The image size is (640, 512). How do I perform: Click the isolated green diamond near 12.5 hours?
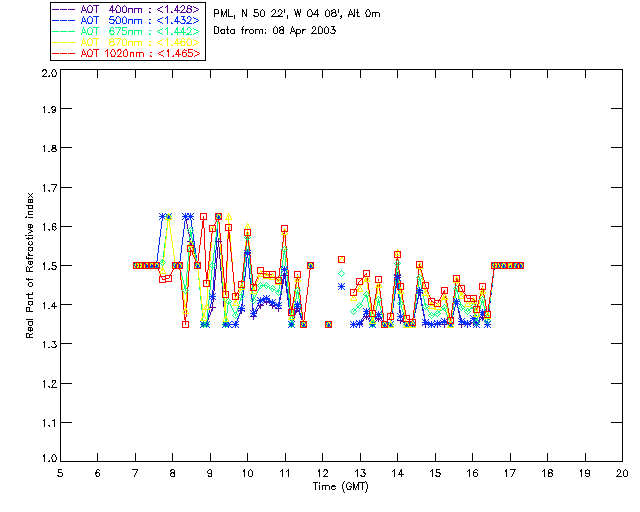tap(342, 274)
